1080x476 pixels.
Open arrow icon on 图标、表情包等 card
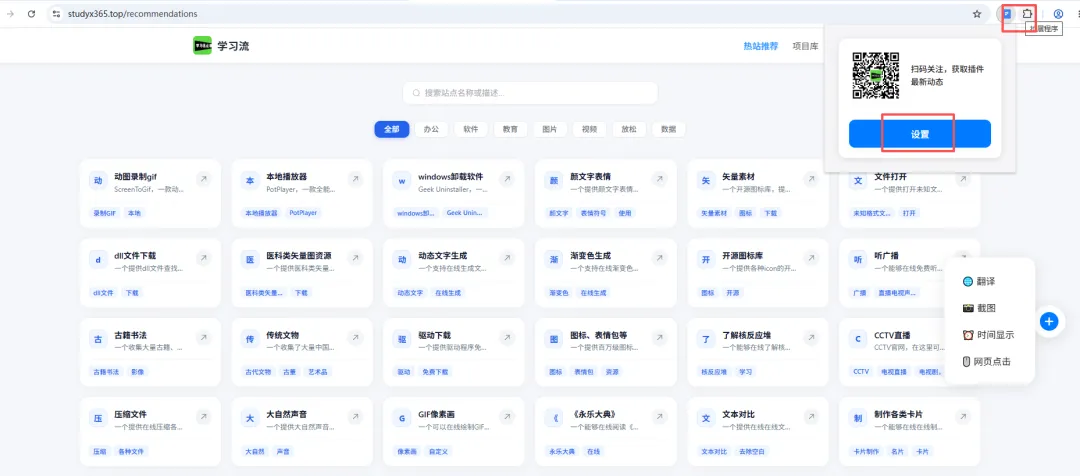659,338
